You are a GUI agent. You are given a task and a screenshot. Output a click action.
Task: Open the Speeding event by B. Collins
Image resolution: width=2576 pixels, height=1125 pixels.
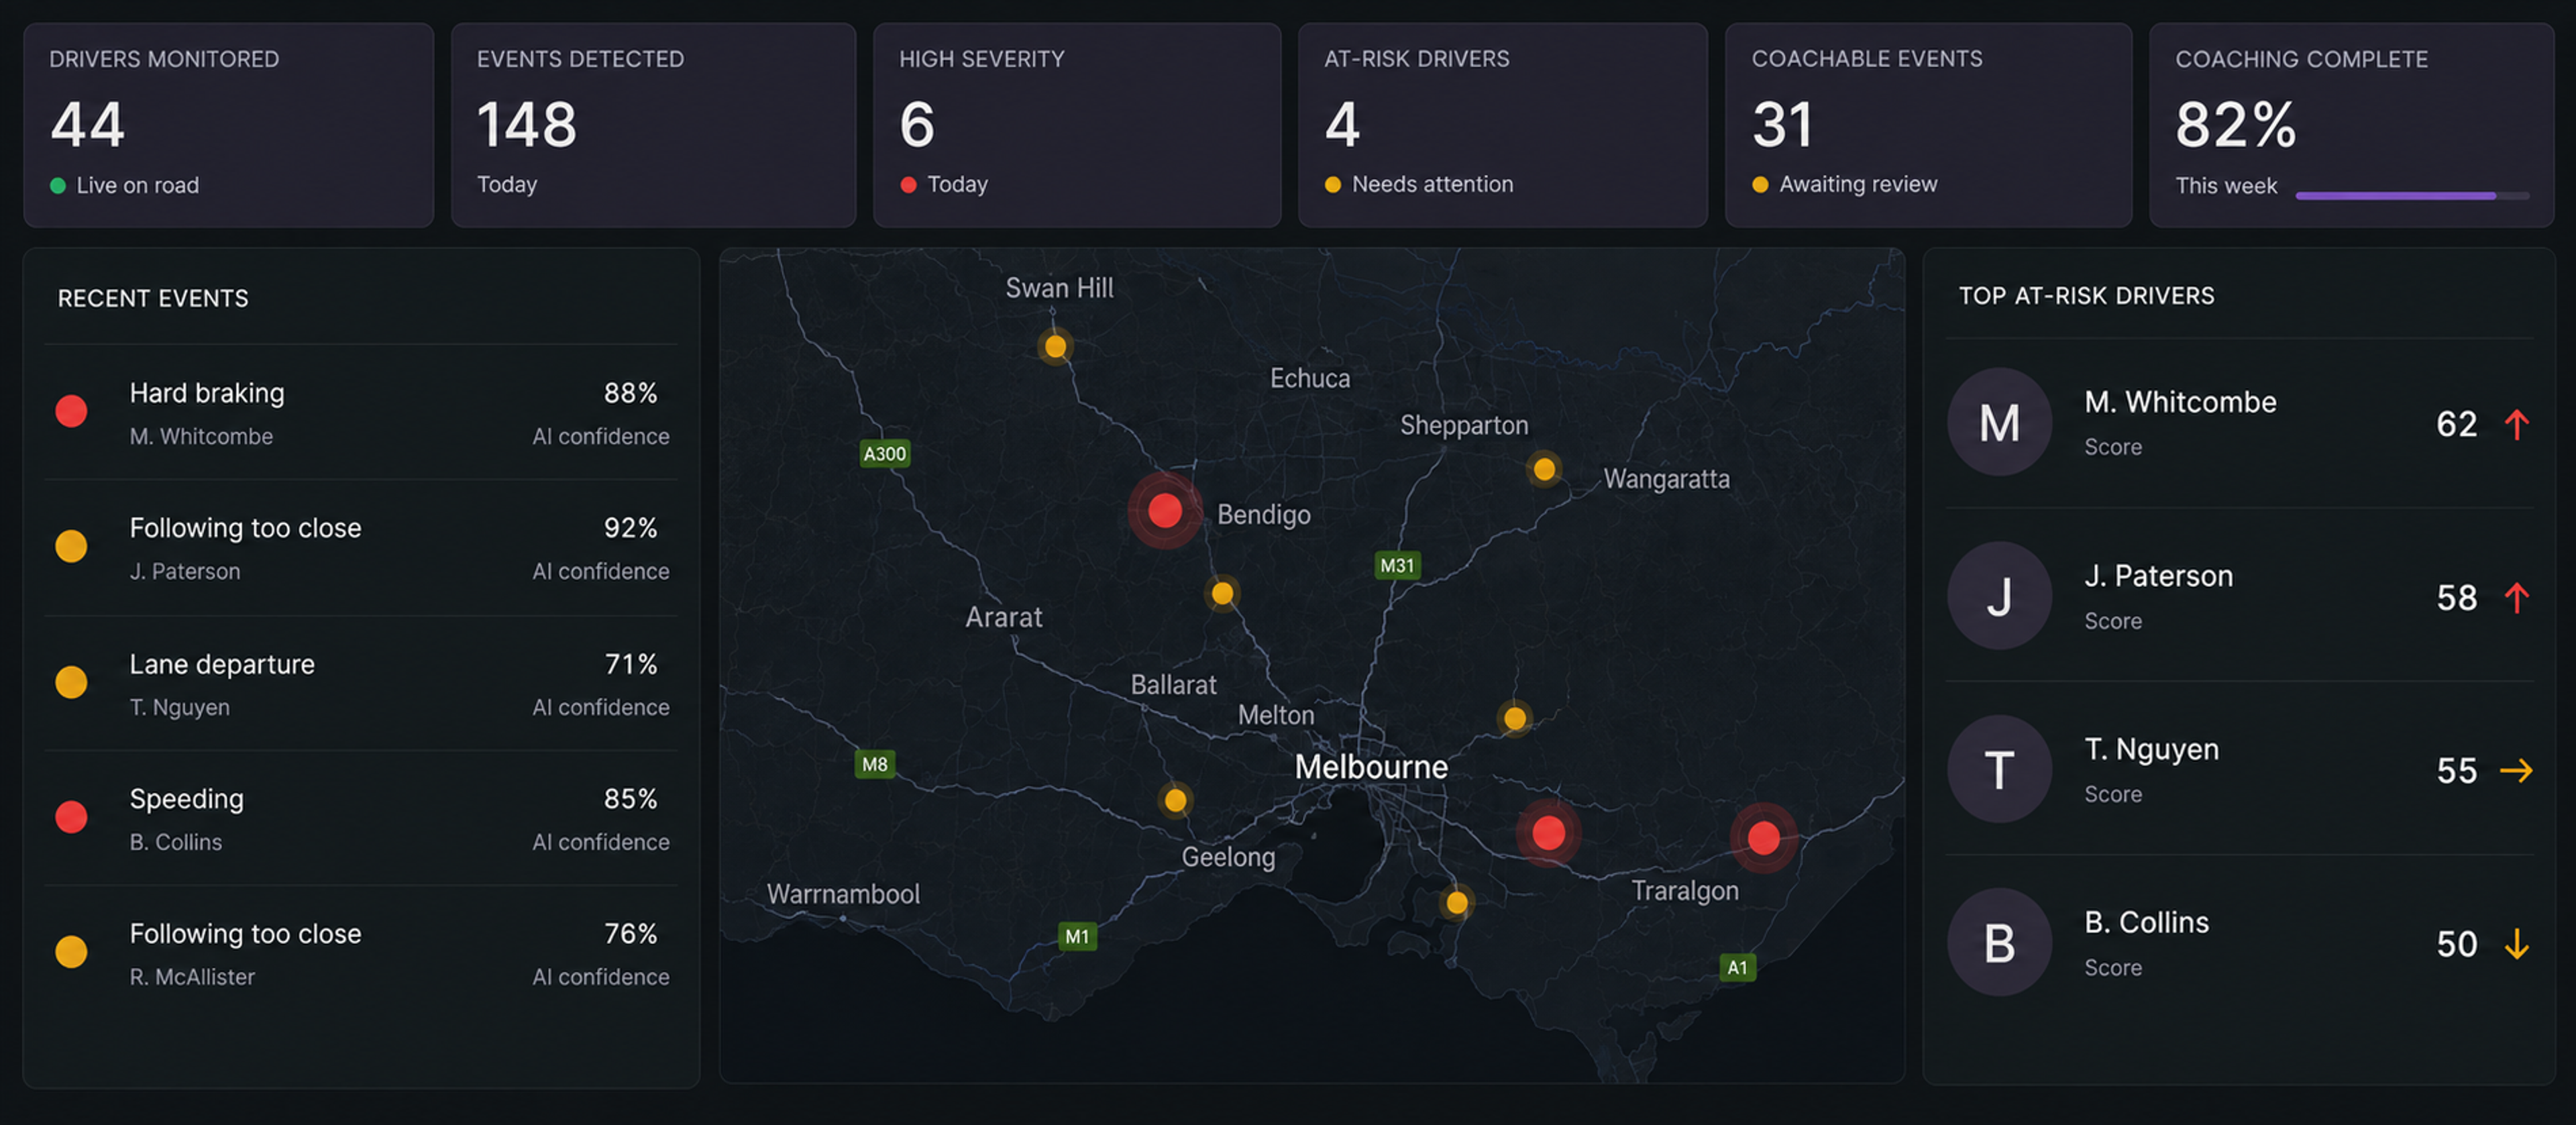361,819
